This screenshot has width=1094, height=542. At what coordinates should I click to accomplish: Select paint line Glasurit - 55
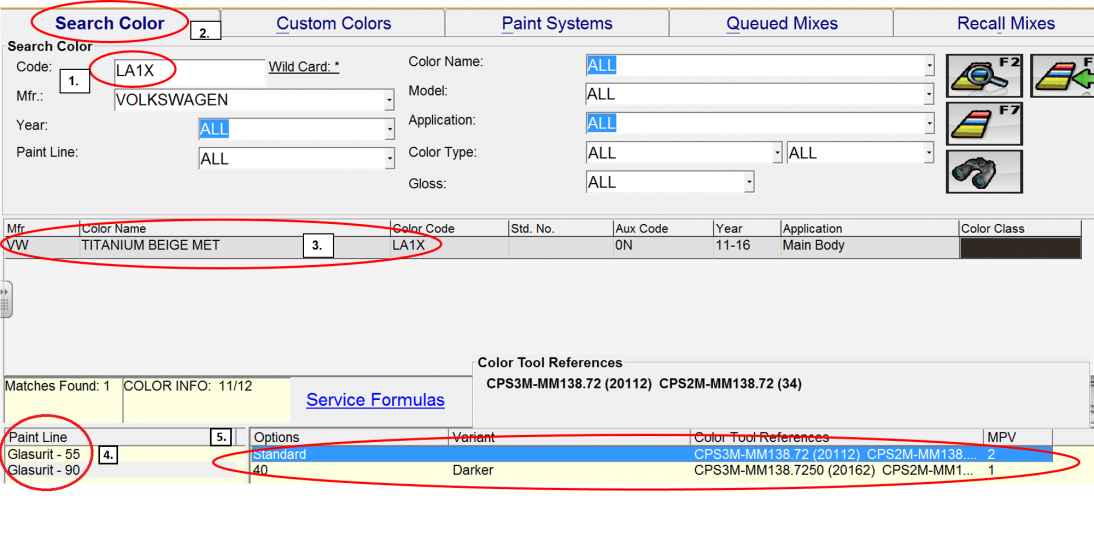tap(44, 454)
